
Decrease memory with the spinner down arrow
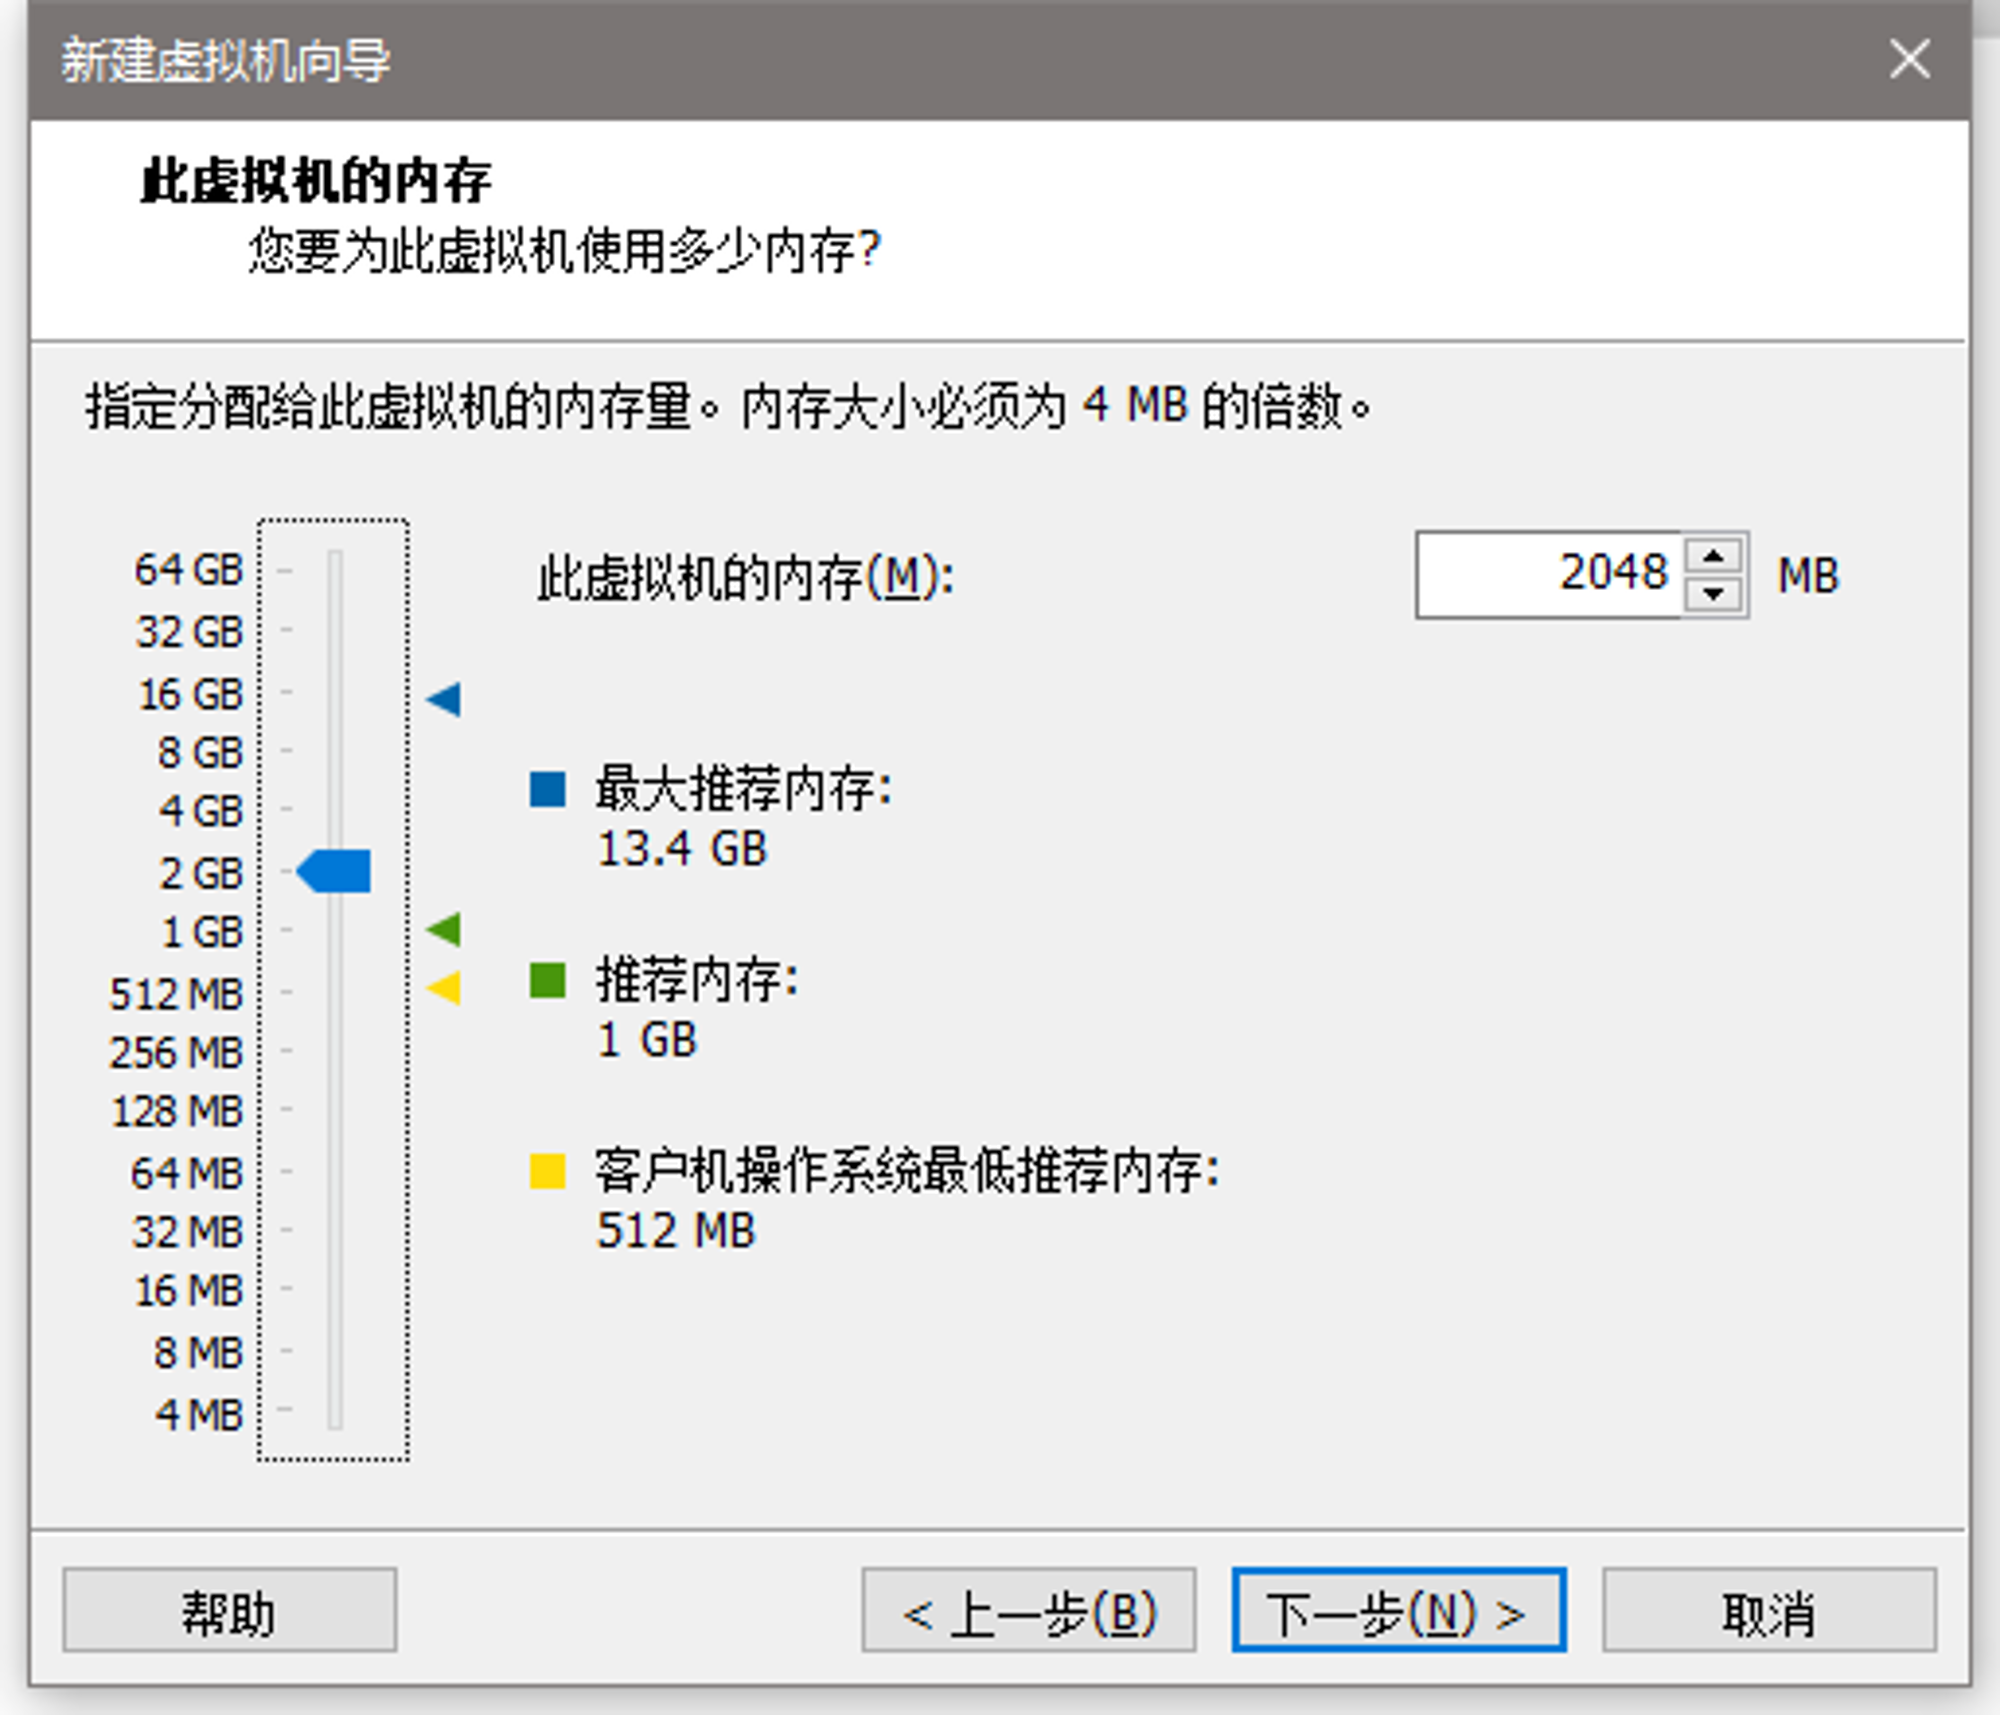coord(1714,594)
